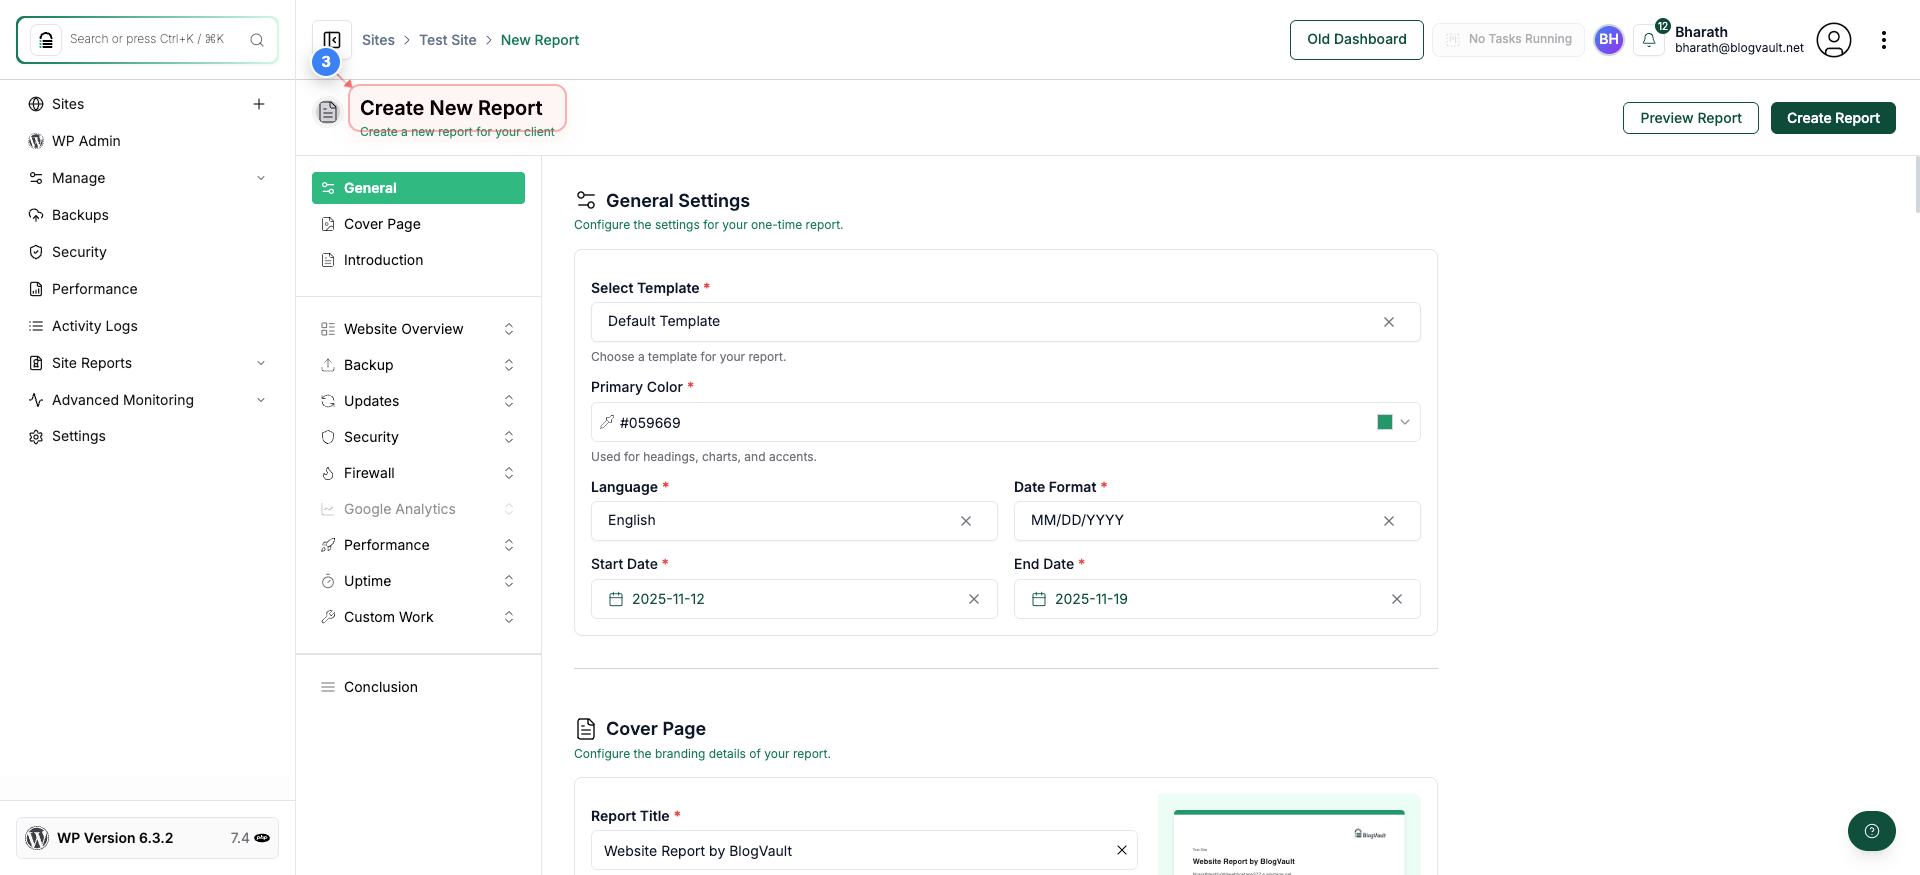Open the Select Template dropdown
This screenshot has height=875, width=1920.
tap(1005, 322)
